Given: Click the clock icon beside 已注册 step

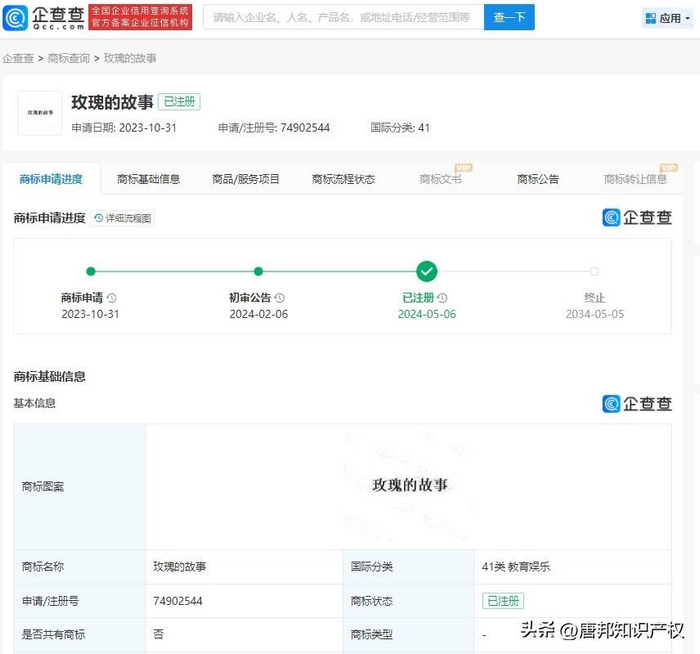Looking at the screenshot, I should [x=442, y=298].
